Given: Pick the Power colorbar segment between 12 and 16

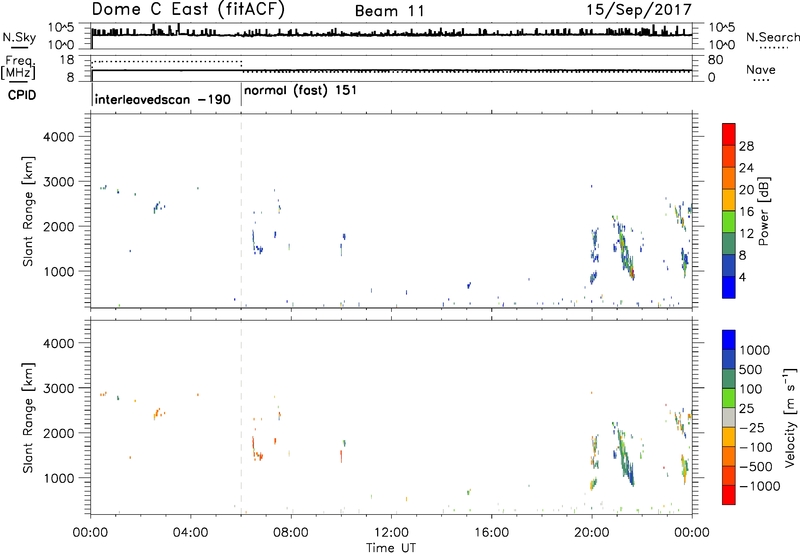Looking at the screenshot, I should click(x=729, y=222).
